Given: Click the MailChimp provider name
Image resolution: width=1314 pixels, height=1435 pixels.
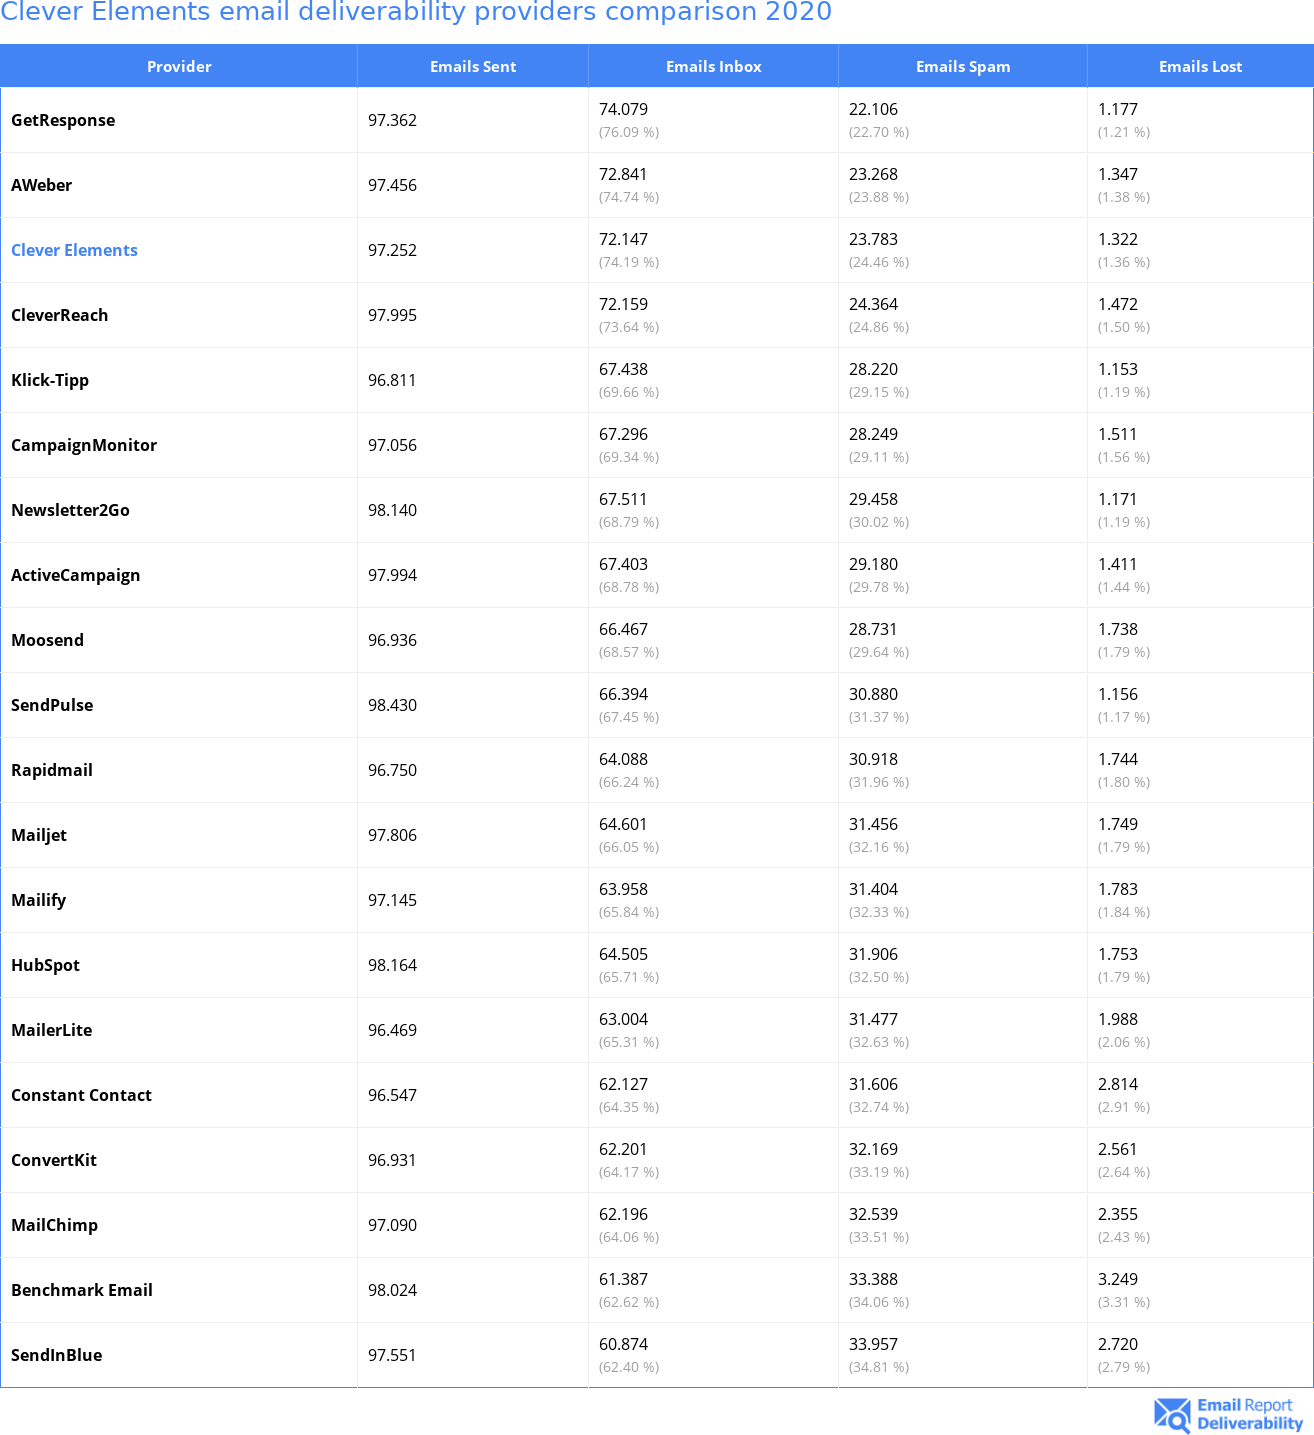Looking at the screenshot, I should point(54,1225).
